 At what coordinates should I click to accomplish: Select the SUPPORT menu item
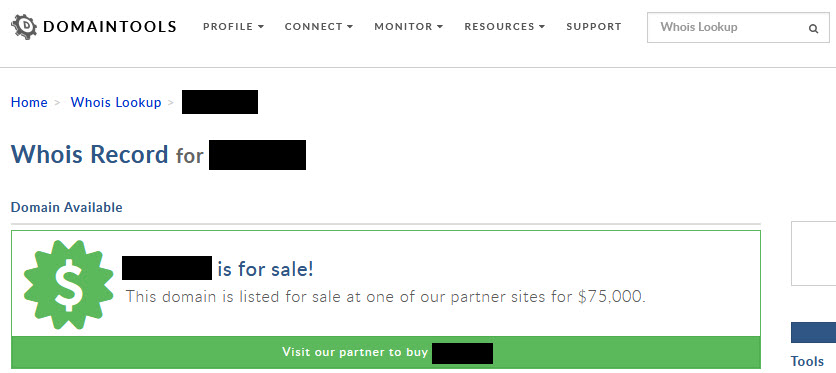594,27
